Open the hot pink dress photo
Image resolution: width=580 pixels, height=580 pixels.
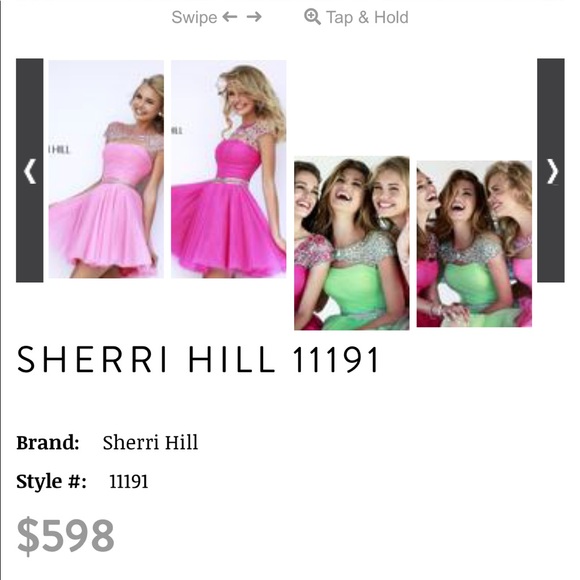click(x=228, y=169)
